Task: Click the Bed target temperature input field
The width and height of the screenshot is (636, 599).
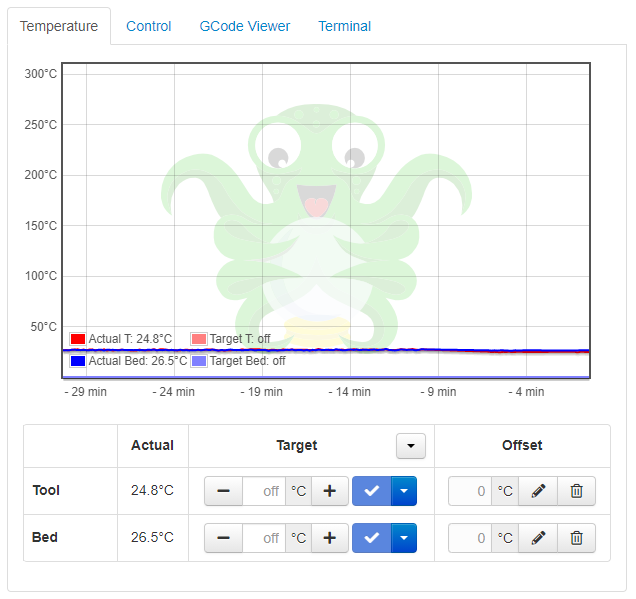Action: [x=264, y=538]
